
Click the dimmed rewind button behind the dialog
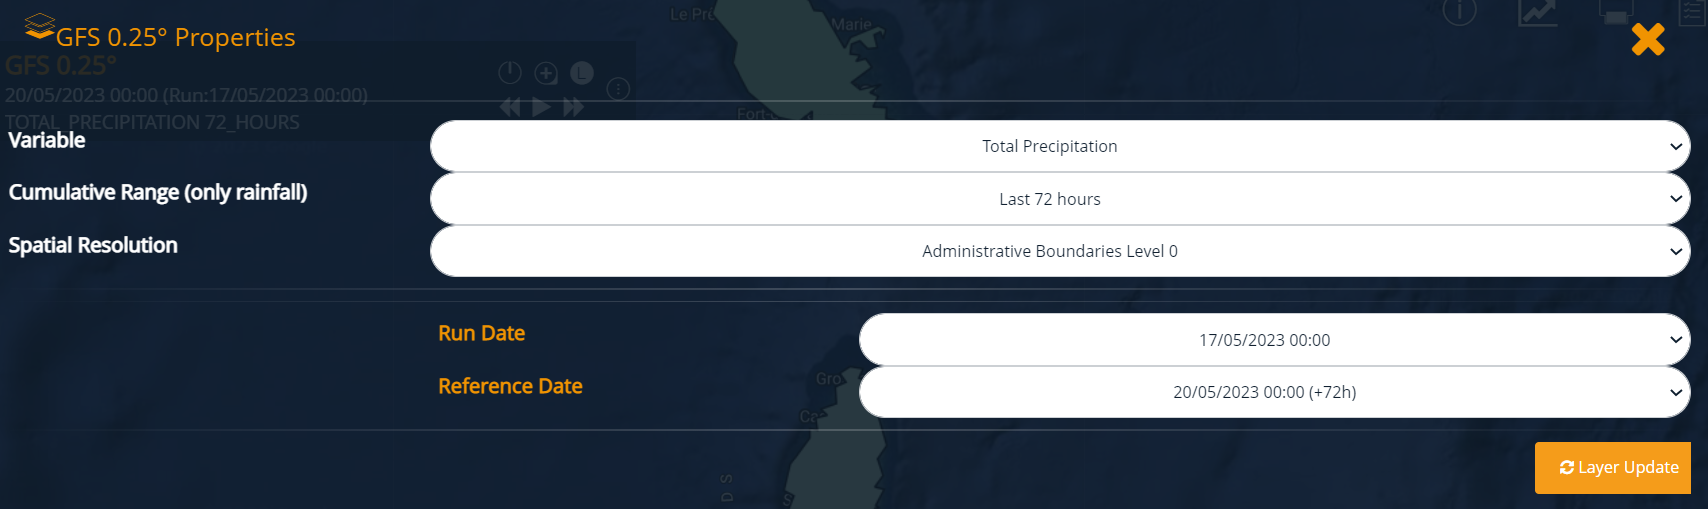(x=510, y=106)
